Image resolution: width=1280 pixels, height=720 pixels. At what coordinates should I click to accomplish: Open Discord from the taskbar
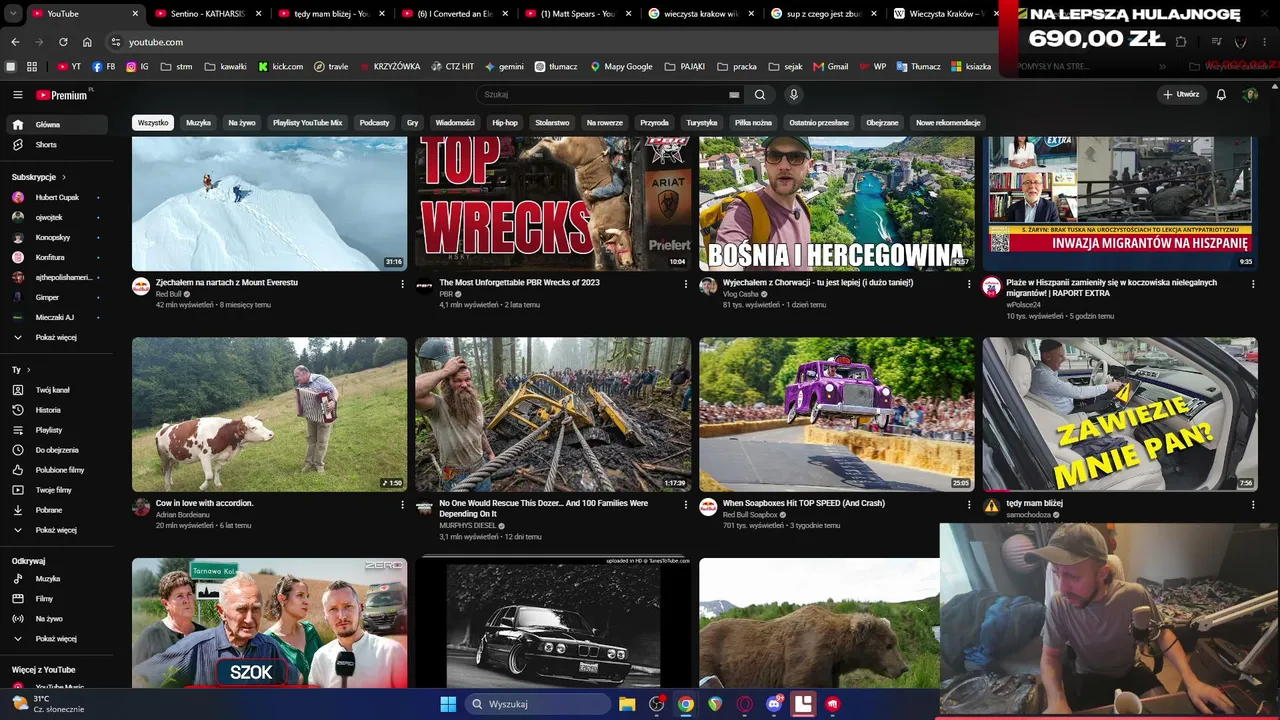[774, 704]
